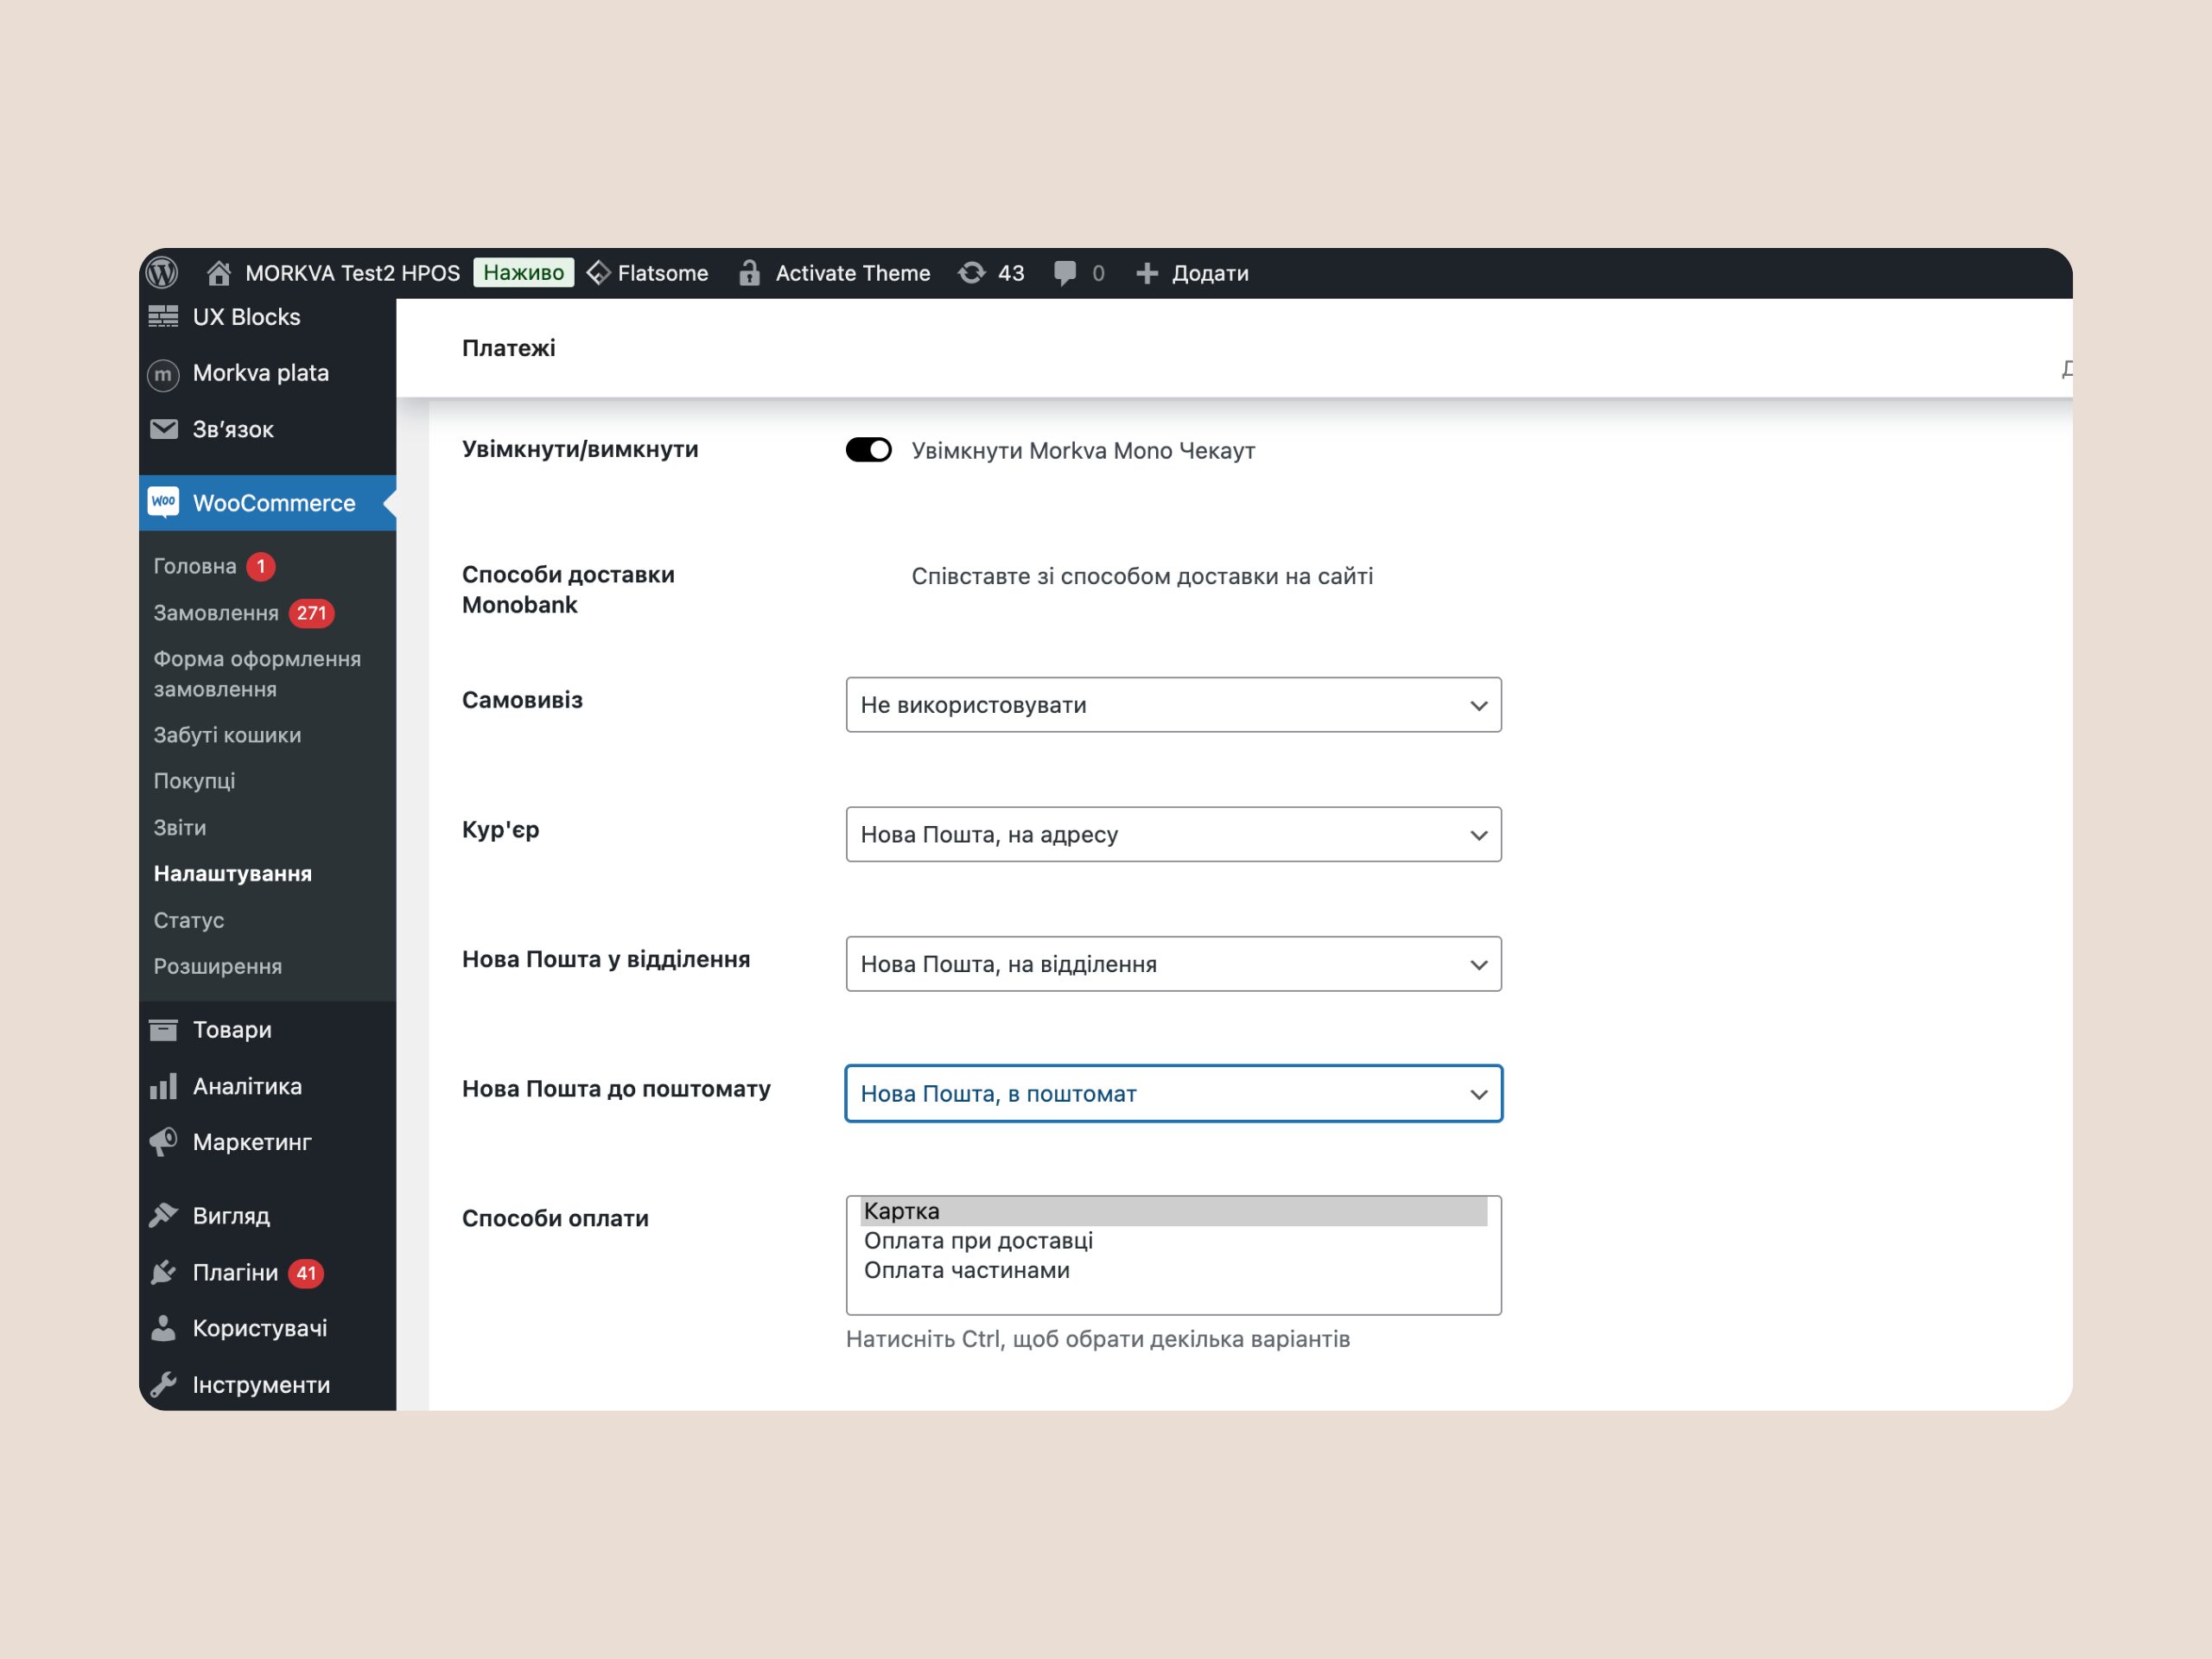The image size is (2212, 1659).
Task: Click the home icon beside MORKVA Test2 HPOS
Action: (x=219, y=273)
